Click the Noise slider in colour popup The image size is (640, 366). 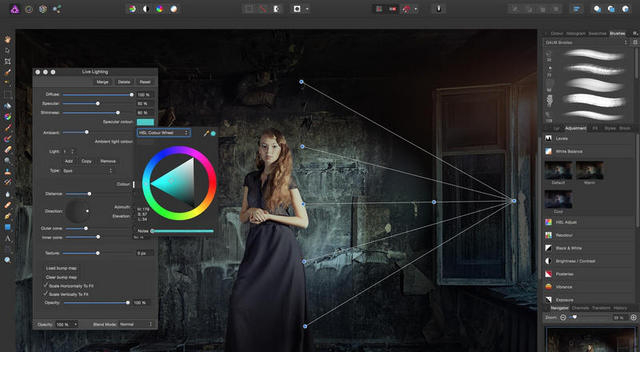(182, 231)
